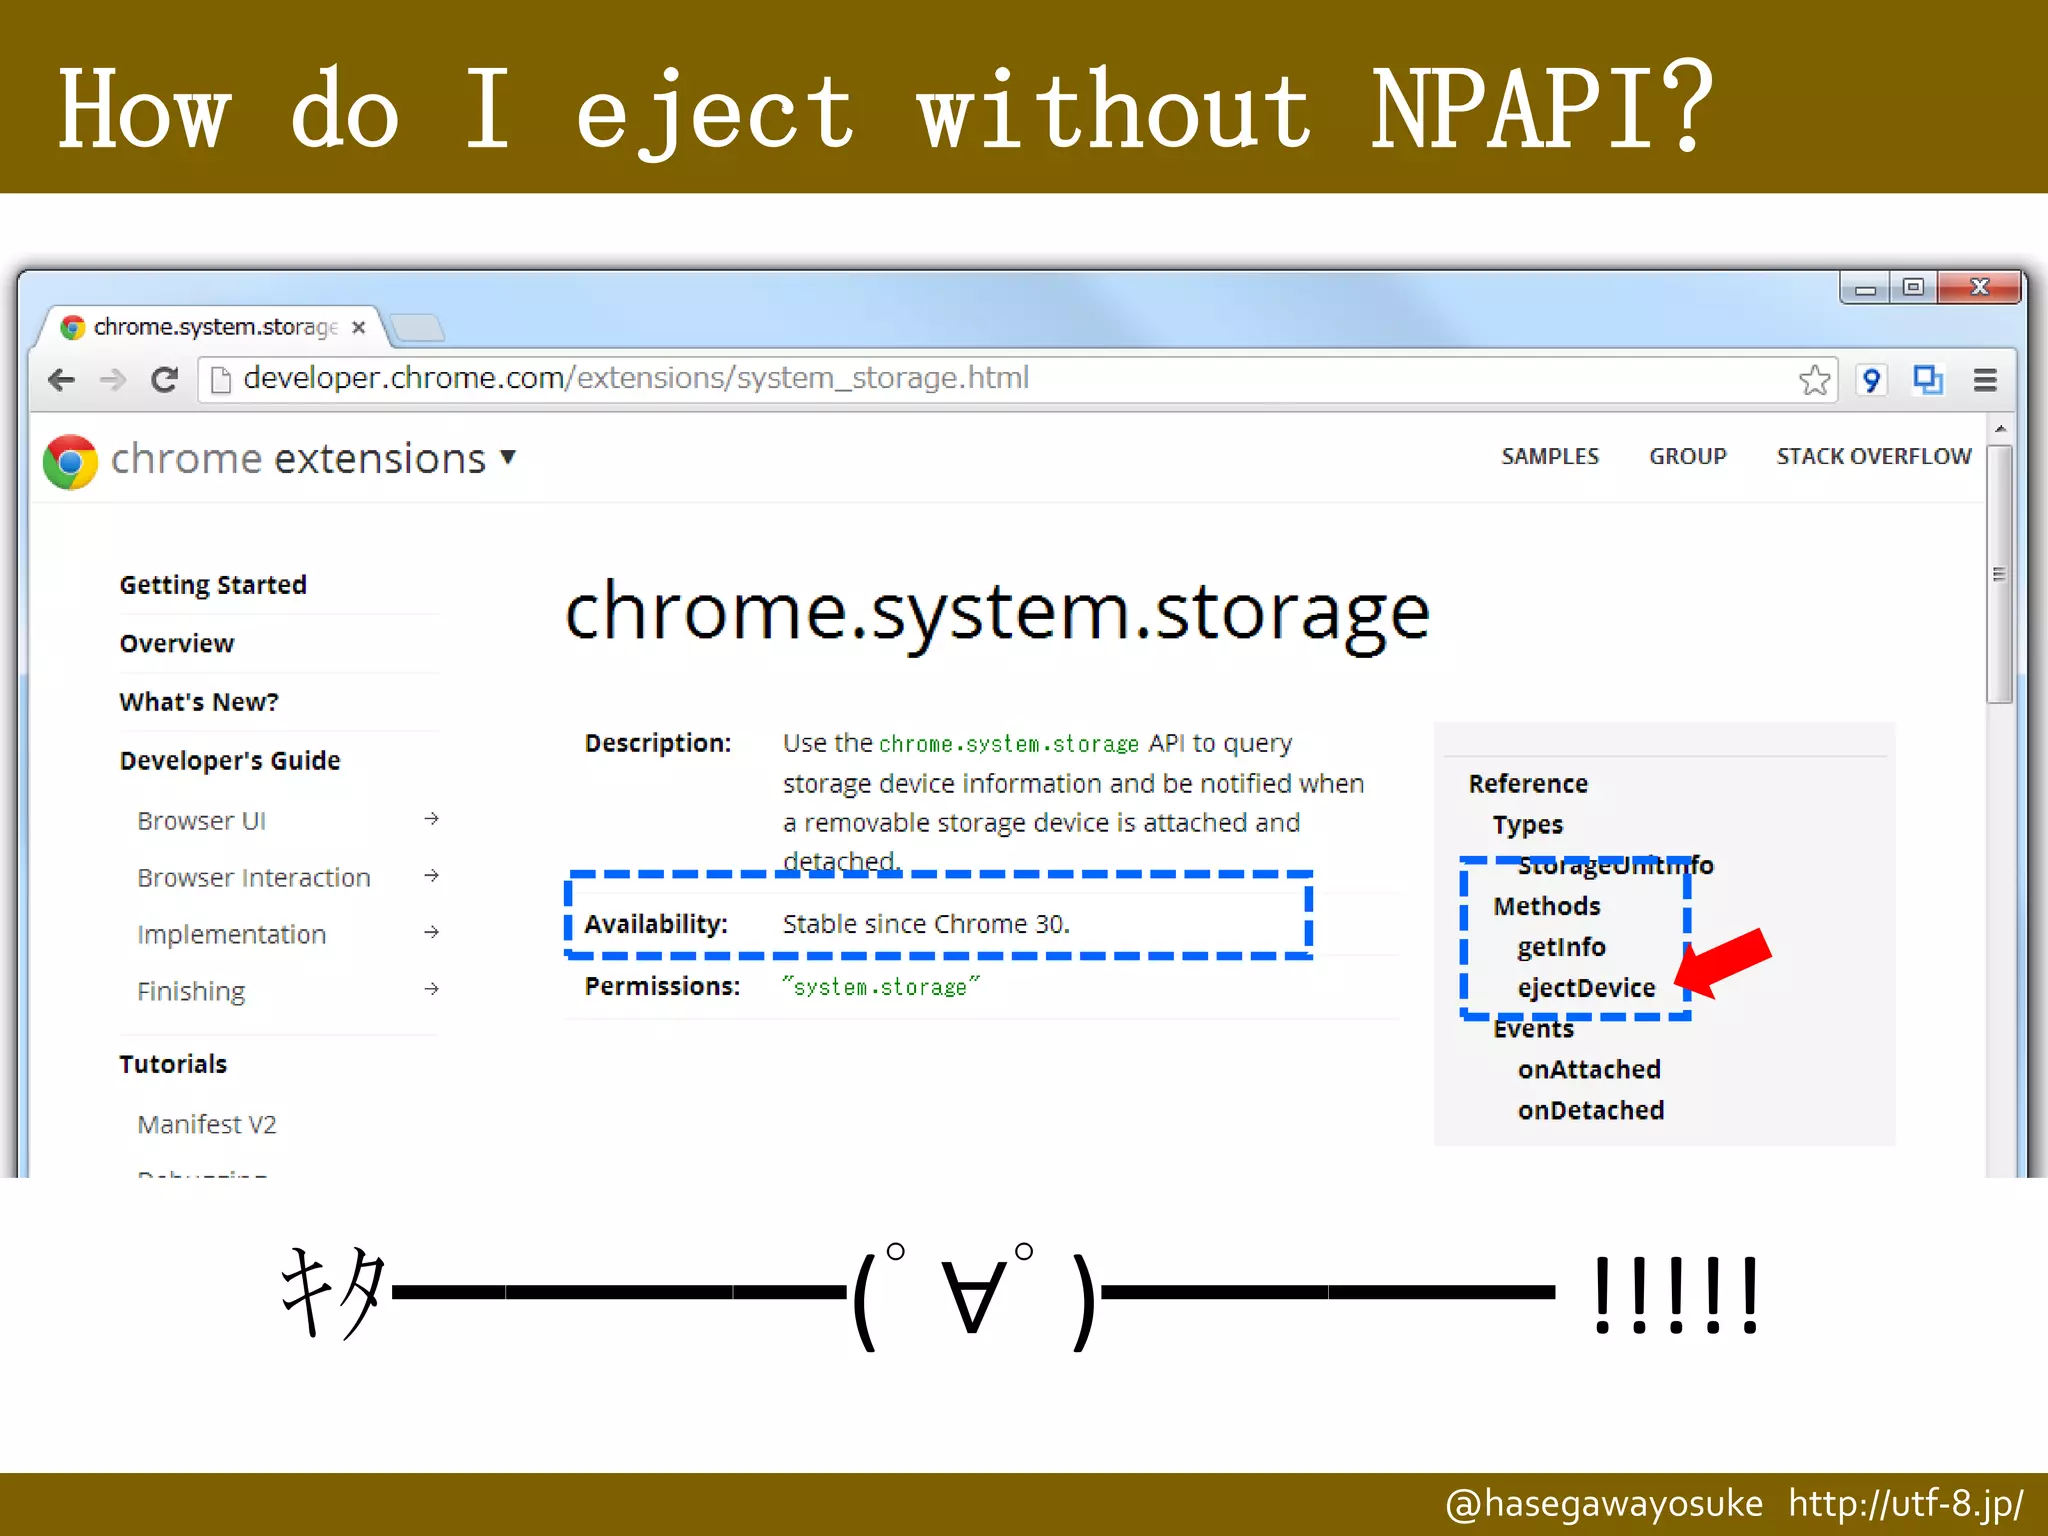Screen dimensions: 2048x1536
Task: Open the Implementation sidebar item
Action: (232, 934)
